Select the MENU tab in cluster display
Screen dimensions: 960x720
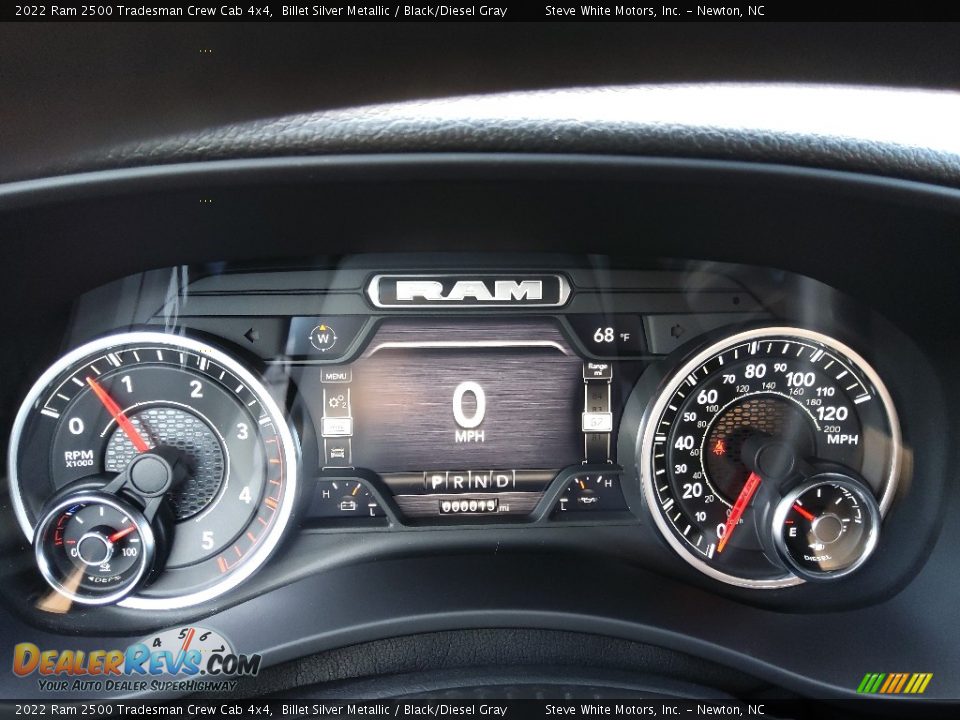(x=336, y=376)
